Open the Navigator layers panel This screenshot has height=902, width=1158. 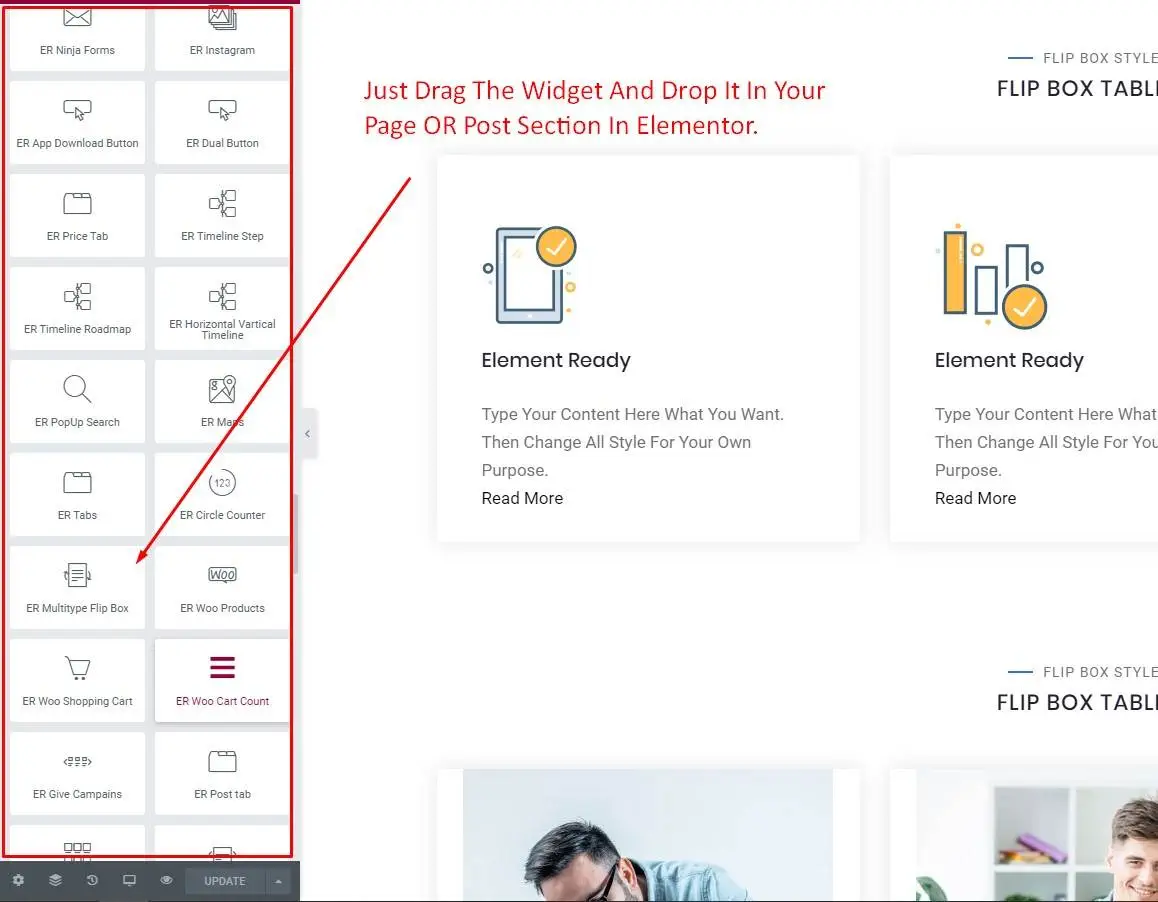[x=55, y=881]
